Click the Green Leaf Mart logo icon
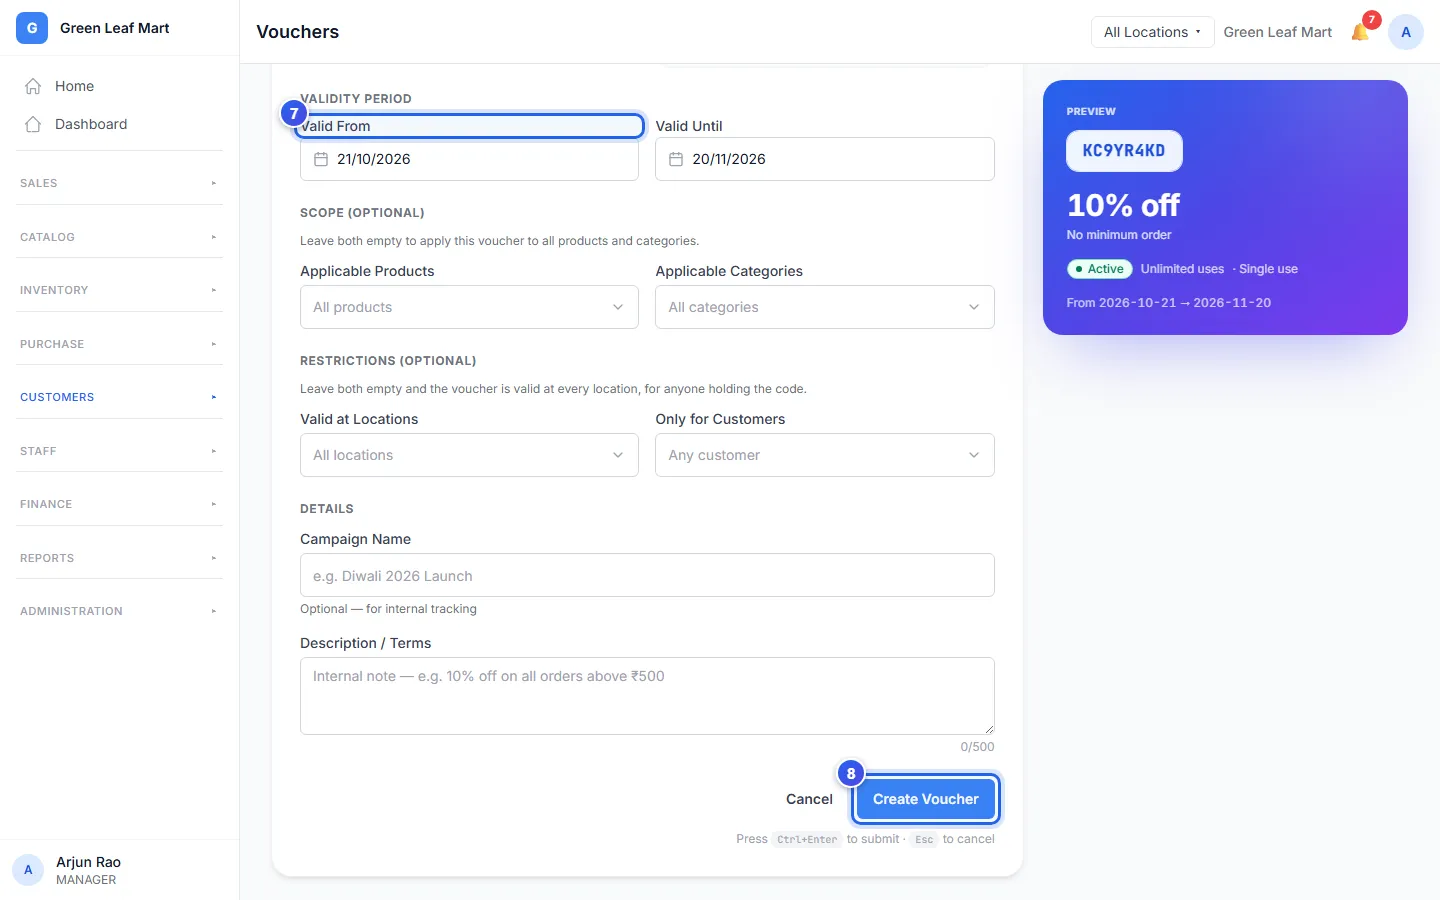This screenshot has width=1440, height=900. (32, 28)
